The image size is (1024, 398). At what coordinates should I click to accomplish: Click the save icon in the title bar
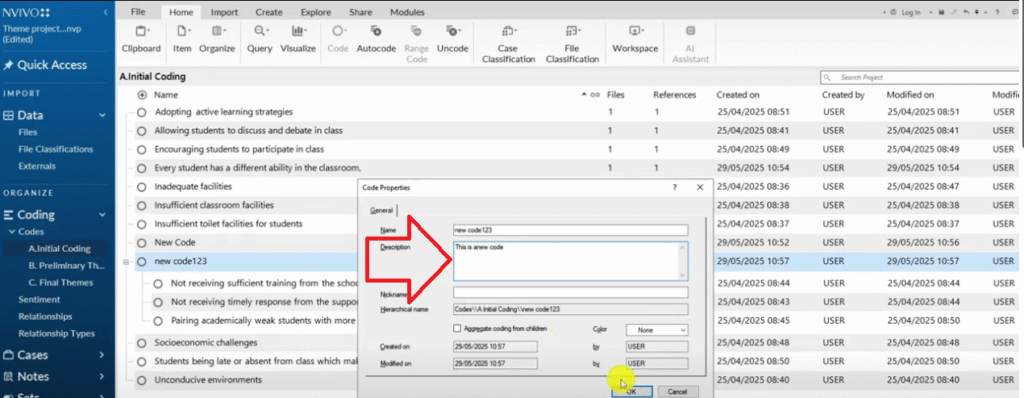point(942,12)
